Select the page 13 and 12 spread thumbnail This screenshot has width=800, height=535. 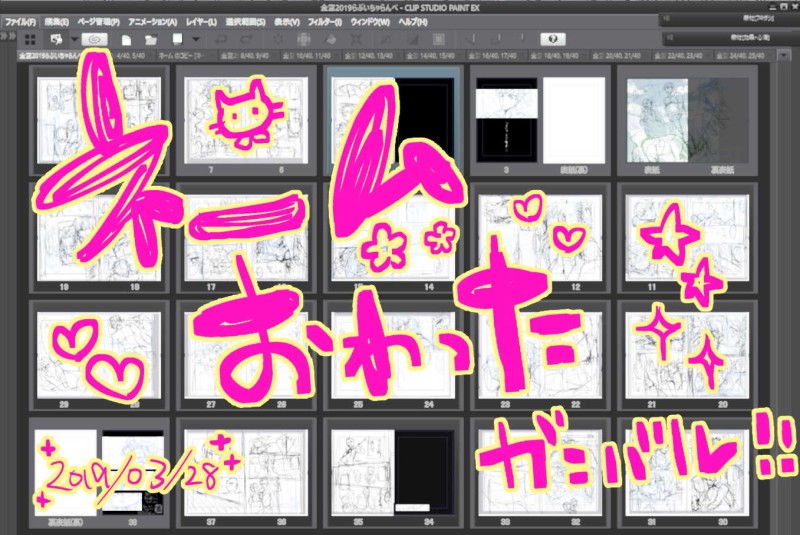coord(540,238)
